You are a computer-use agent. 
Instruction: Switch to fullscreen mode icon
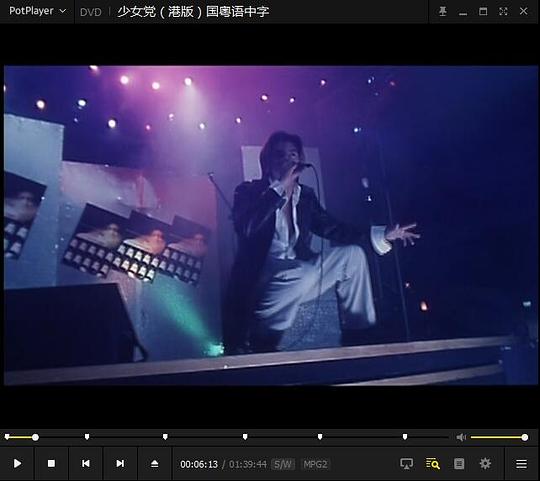(503, 11)
